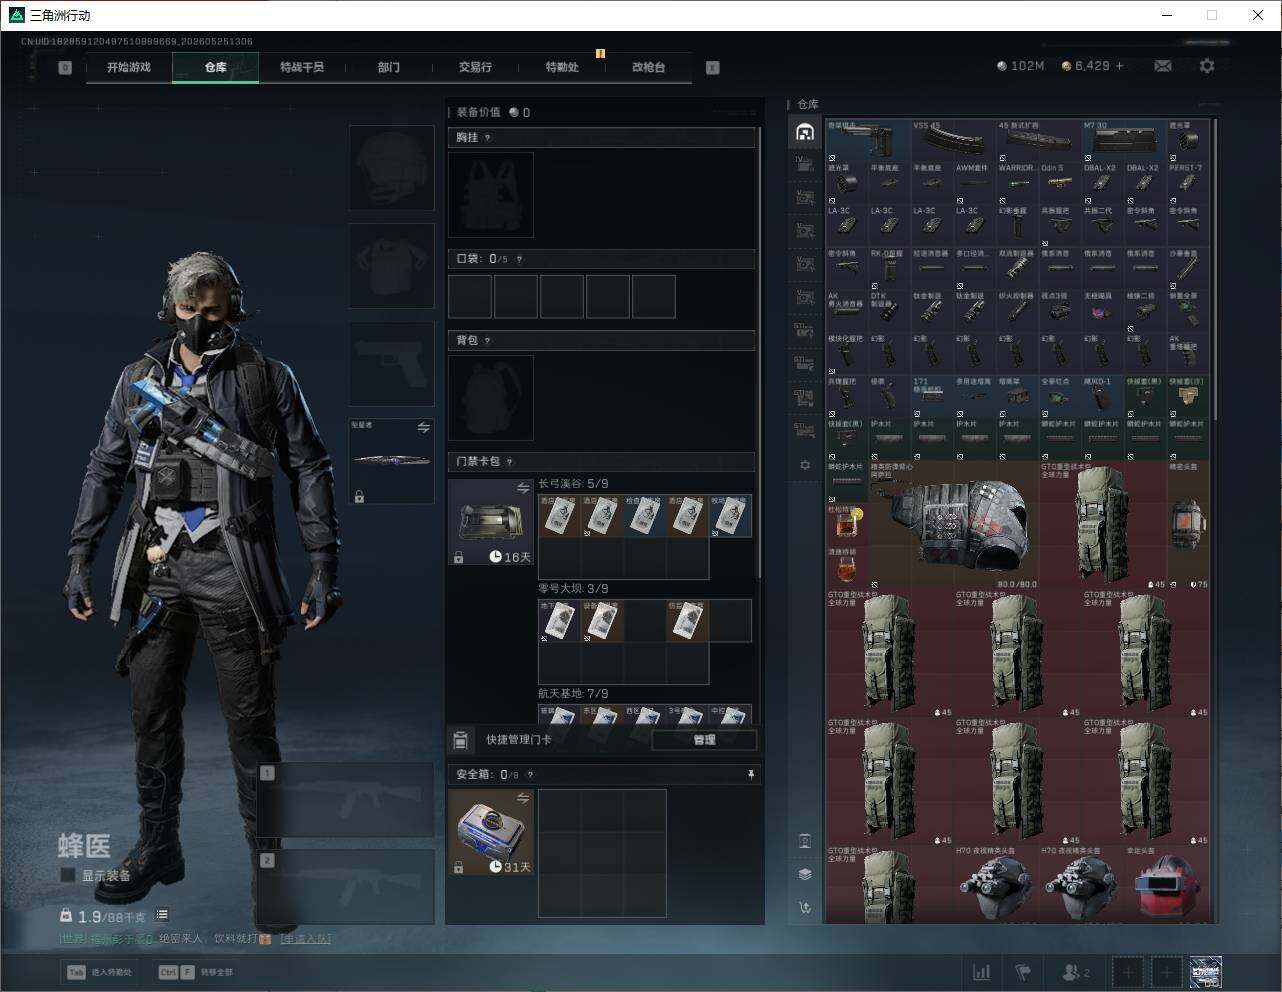Screen dimensions: 1282x992
Task: Show help for 胸挂 section
Action: pos(488,138)
